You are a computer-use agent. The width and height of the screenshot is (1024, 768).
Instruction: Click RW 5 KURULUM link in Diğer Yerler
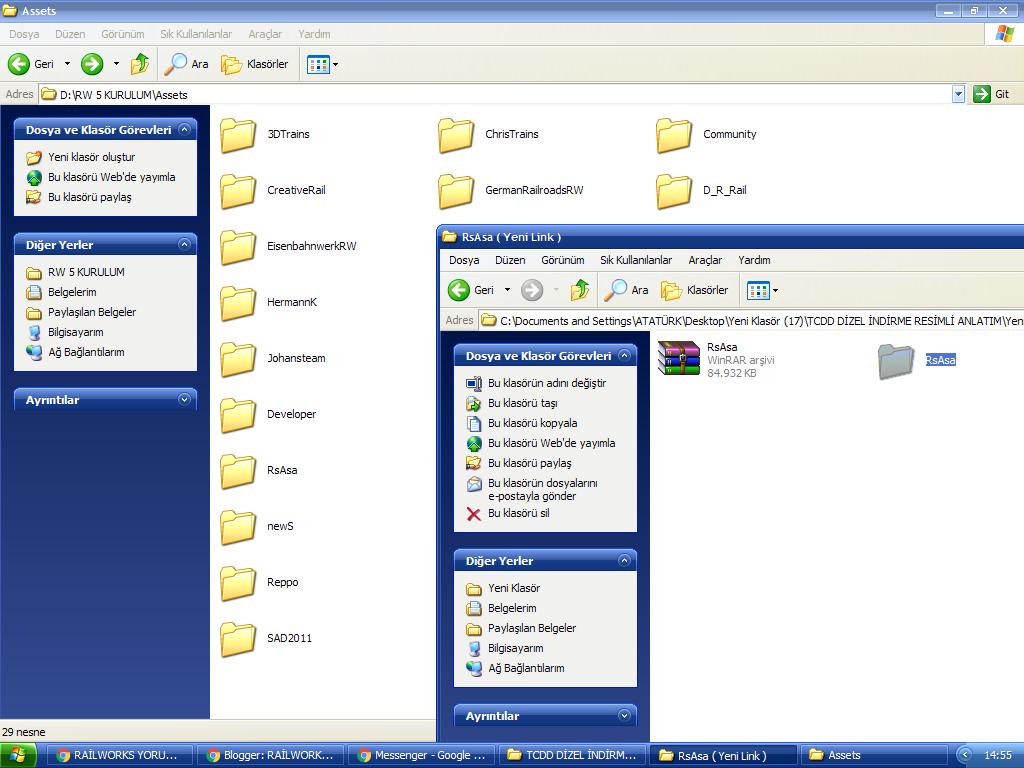click(x=76, y=272)
